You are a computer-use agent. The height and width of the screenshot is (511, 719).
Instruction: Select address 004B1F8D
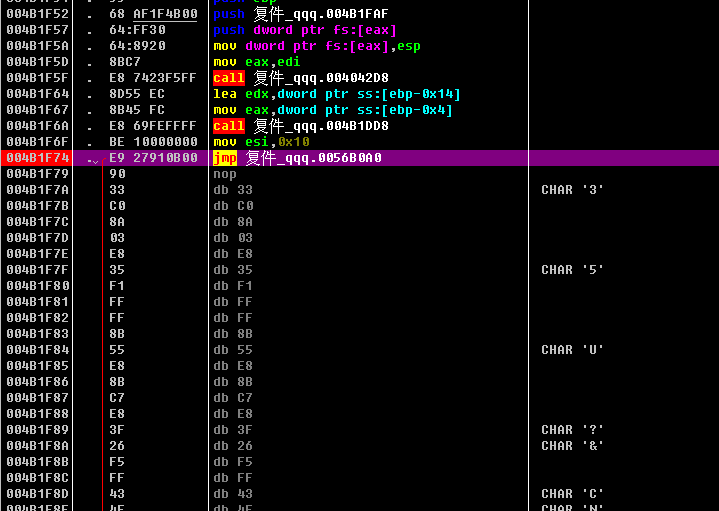(38, 494)
